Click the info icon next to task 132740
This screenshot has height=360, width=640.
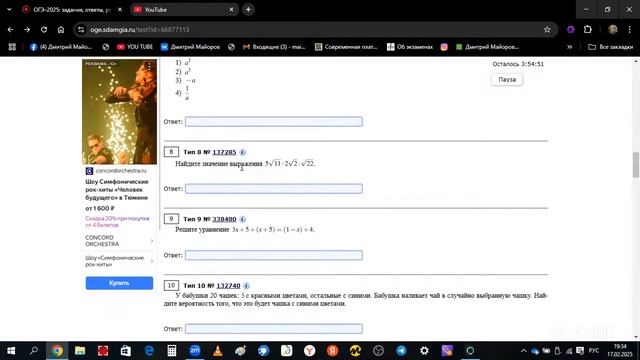[247, 286]
